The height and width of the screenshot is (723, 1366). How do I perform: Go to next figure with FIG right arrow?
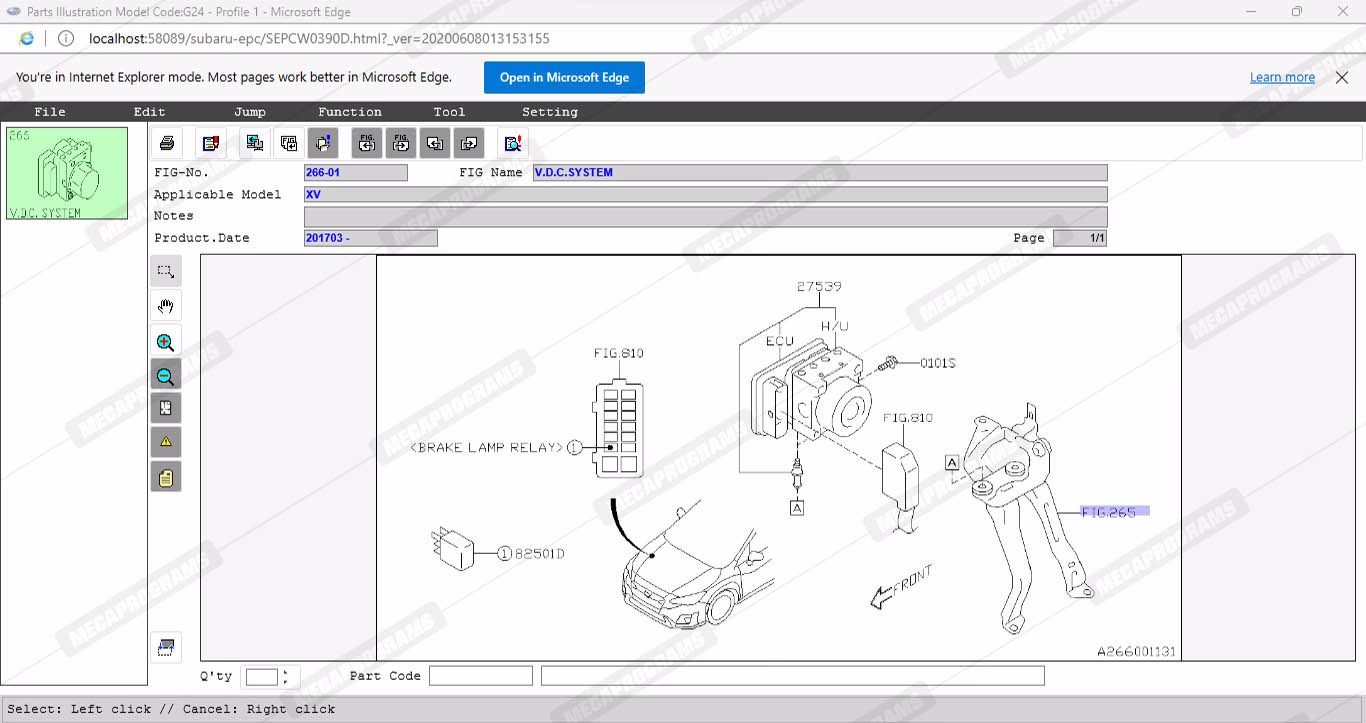click(x=401, y=143)
